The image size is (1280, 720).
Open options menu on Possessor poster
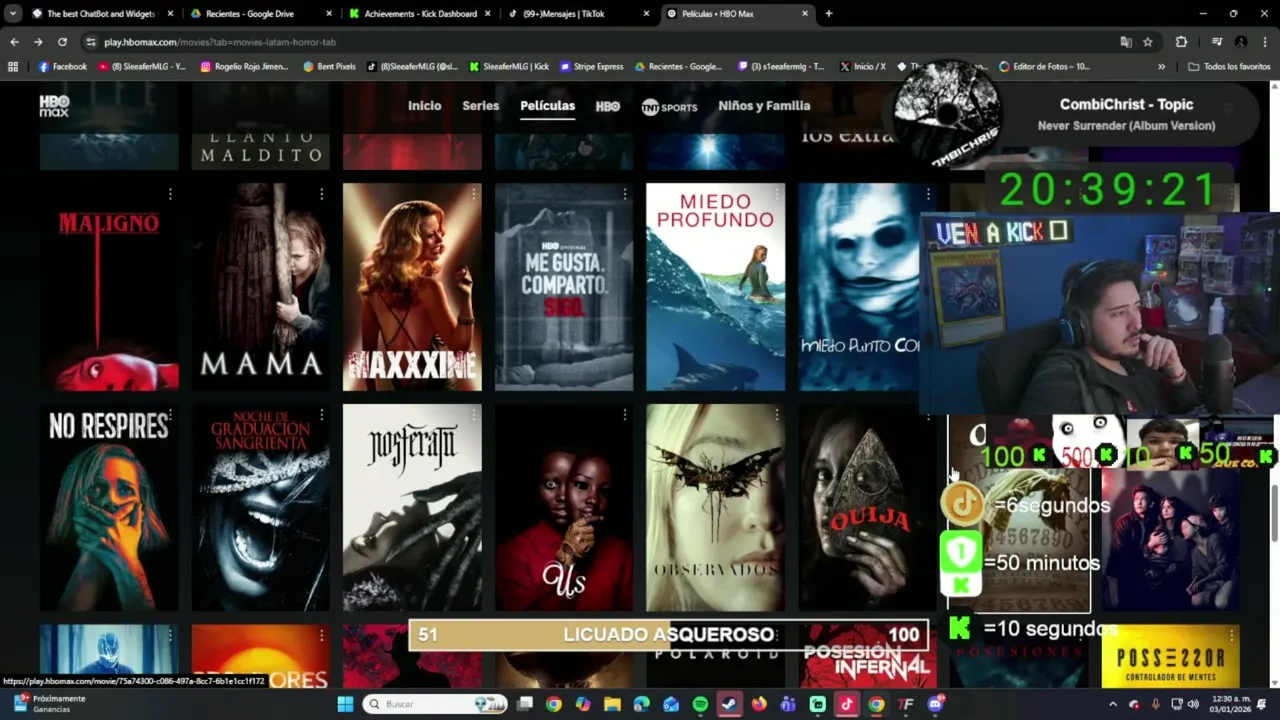tap(1232, 636)
